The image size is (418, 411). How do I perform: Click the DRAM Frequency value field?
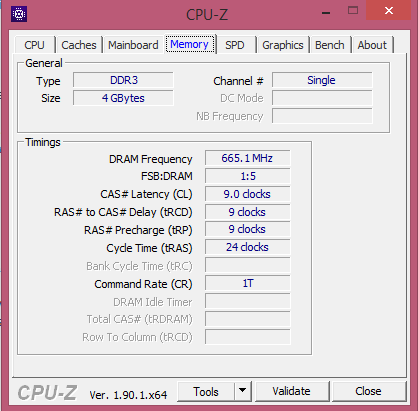click(x=247, y=158)
